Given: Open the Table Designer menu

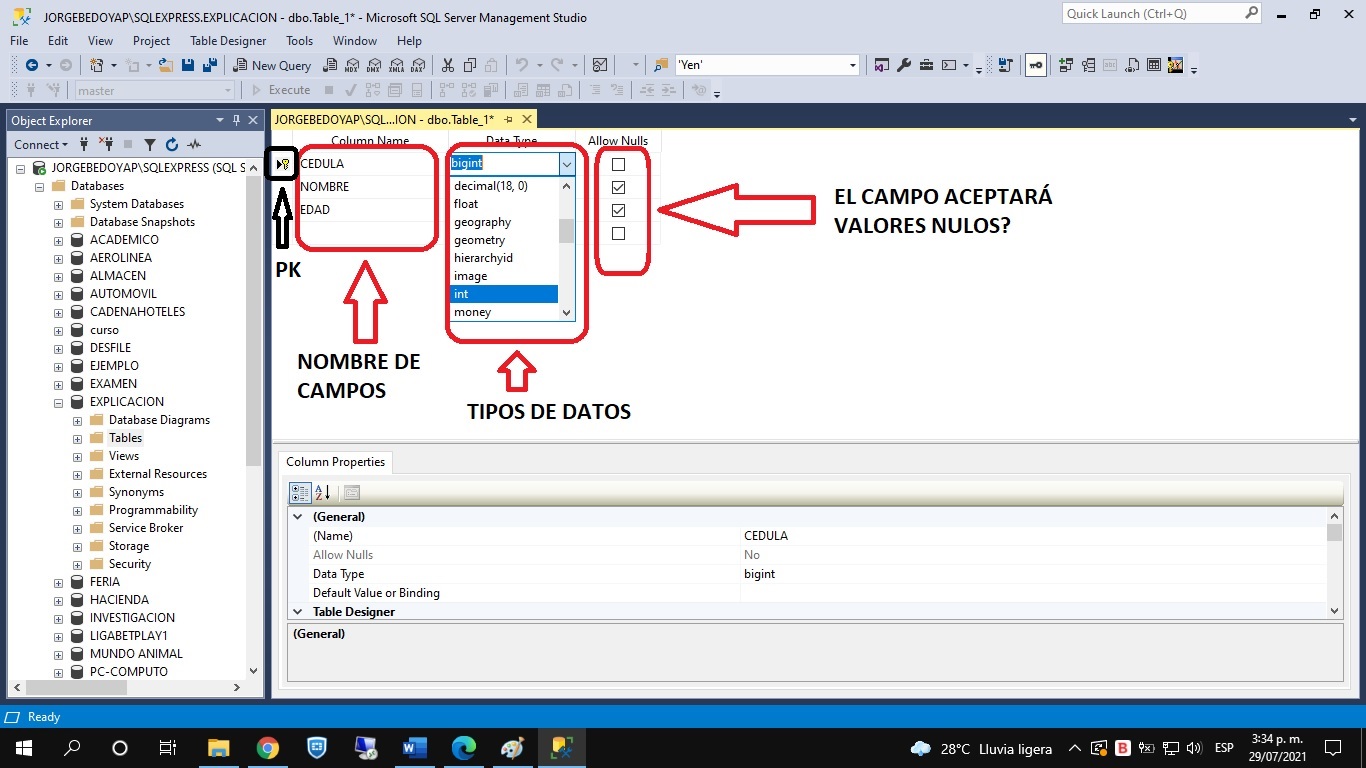Looking at the screenshot, I should tap(228, 41).
